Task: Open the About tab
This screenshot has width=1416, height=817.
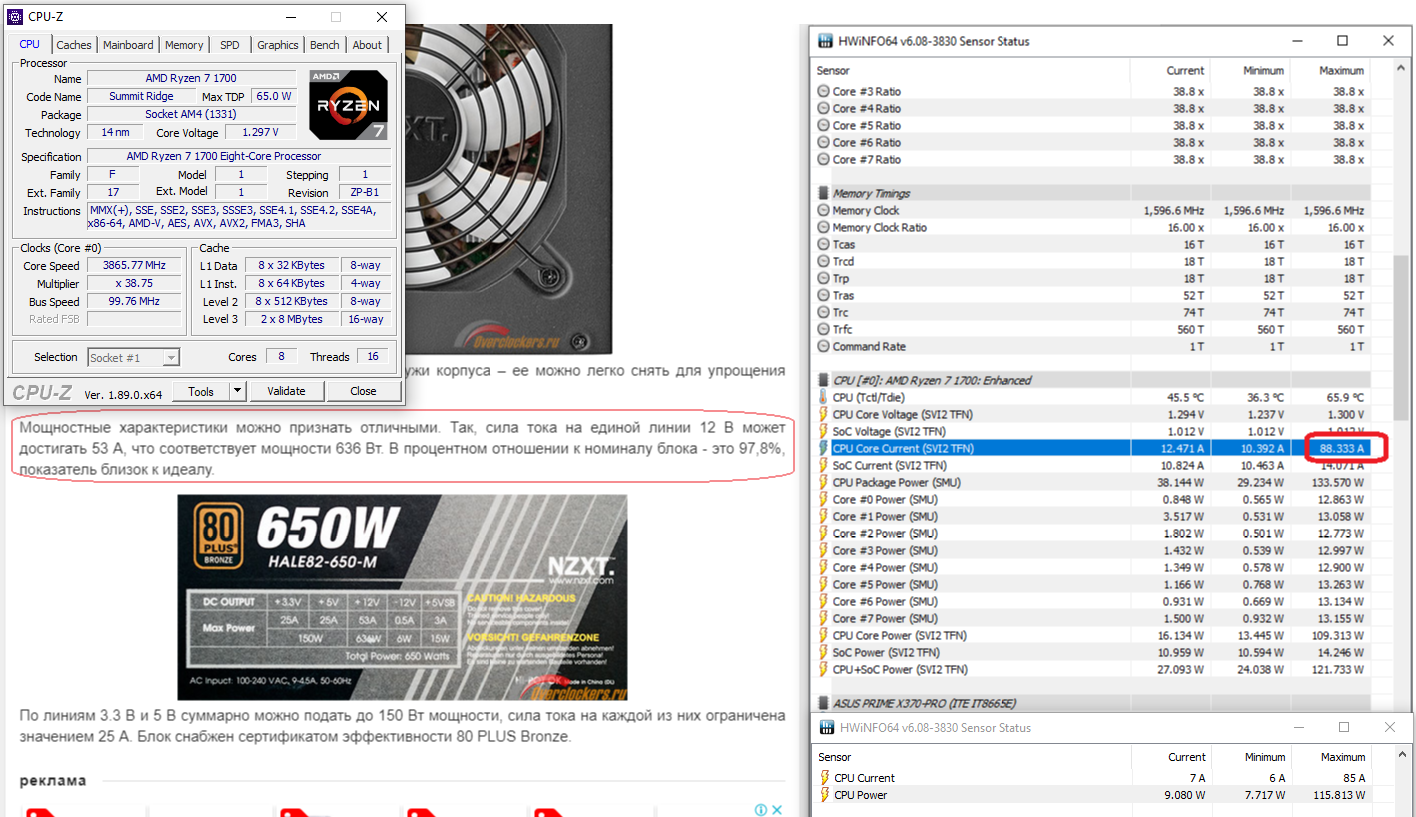Action: coord(367,45)
